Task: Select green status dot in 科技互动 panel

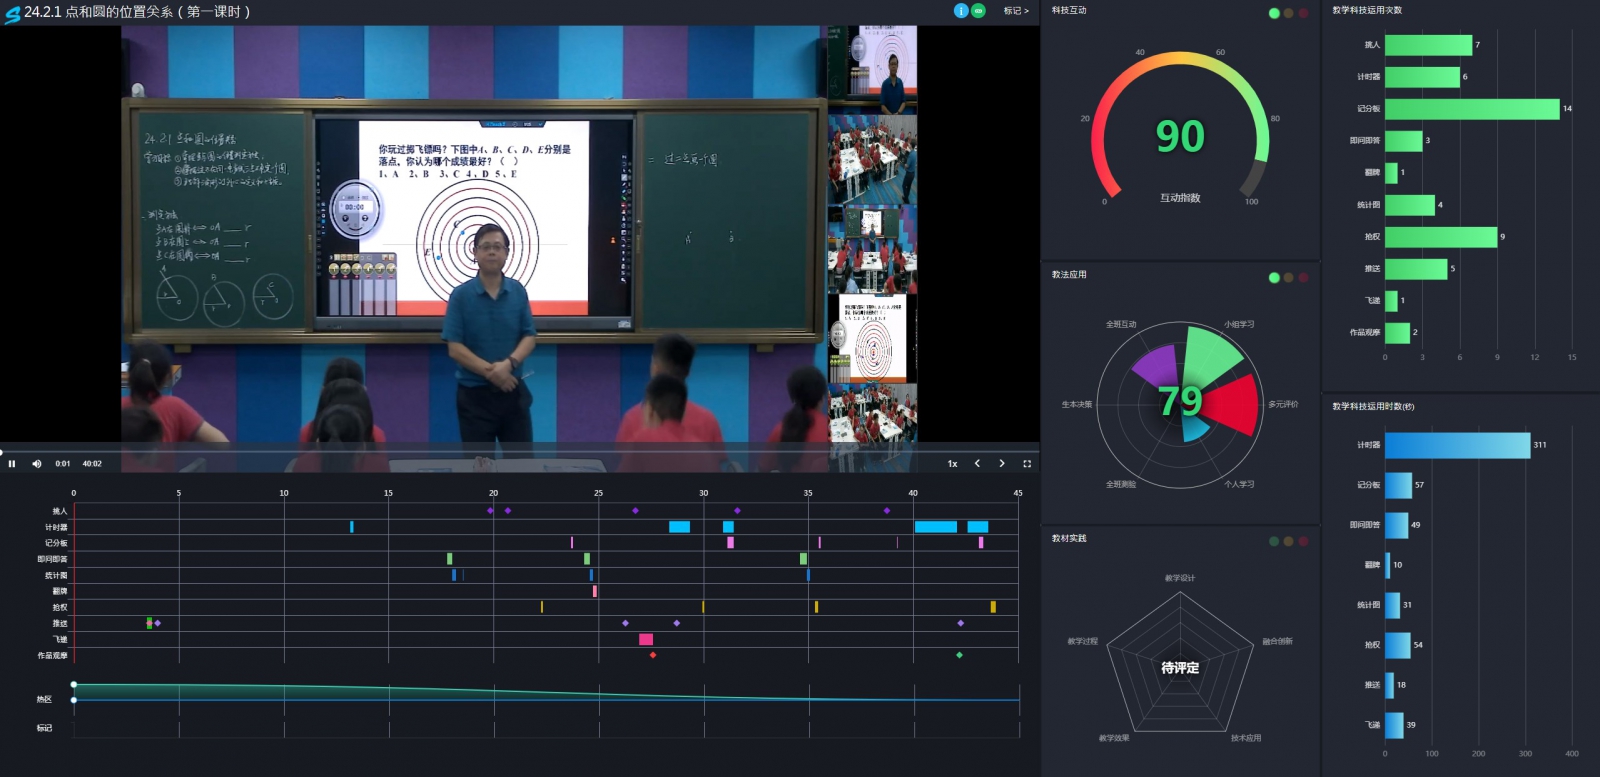Action: pos(1274,13)
